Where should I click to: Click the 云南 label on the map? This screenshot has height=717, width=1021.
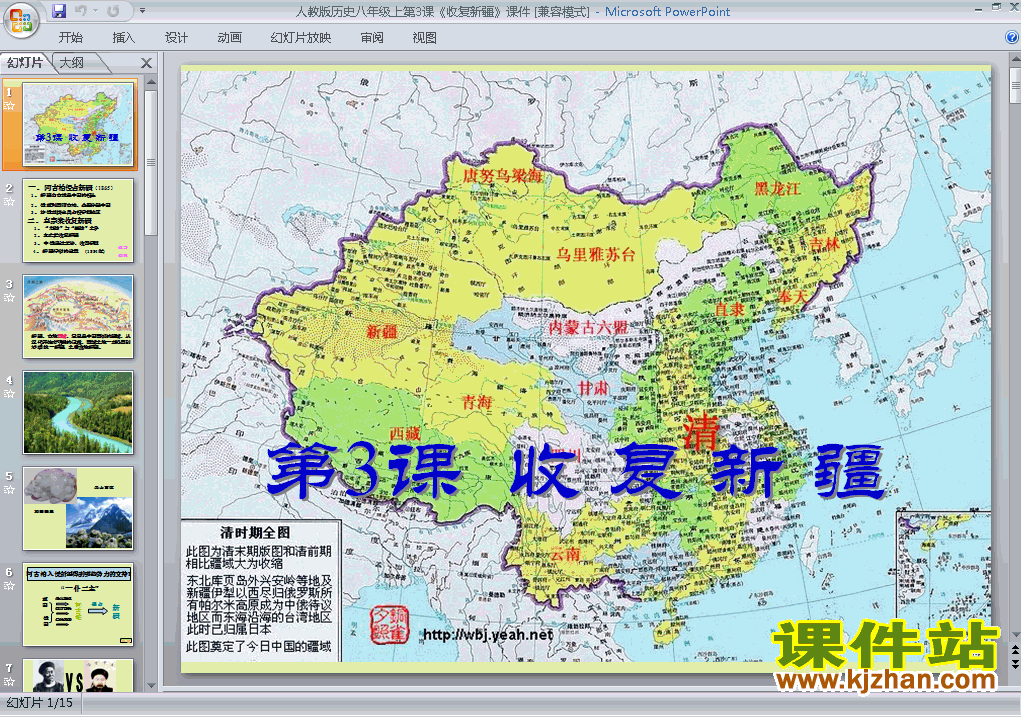(565, 554)
